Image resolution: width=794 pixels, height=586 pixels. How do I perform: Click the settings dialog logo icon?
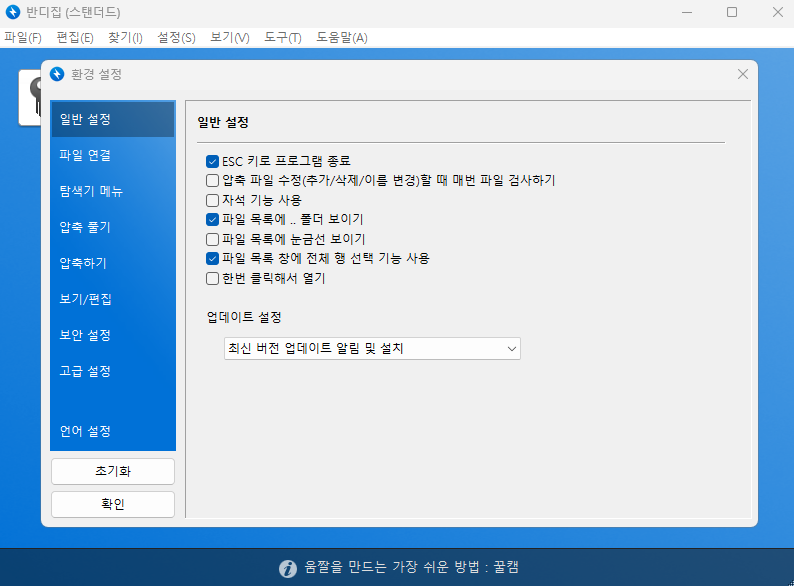tap(57, 74)
